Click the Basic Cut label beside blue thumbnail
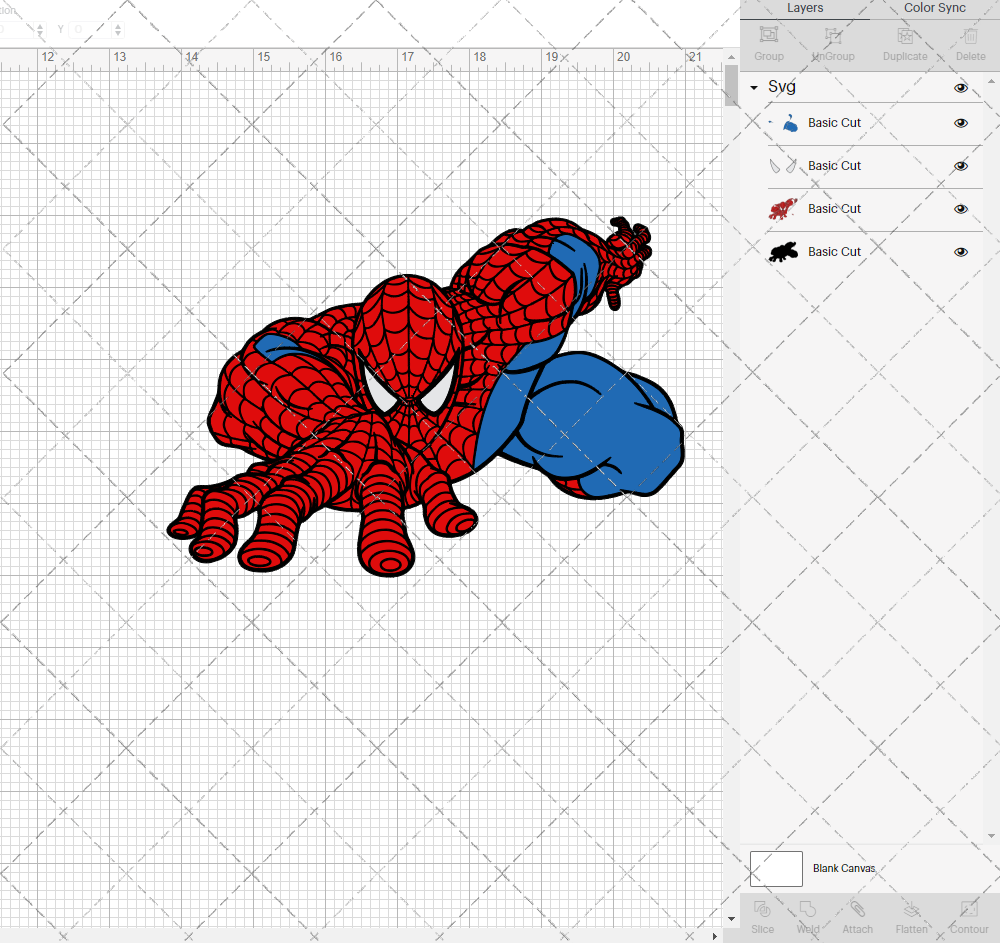 pos(834,122)
